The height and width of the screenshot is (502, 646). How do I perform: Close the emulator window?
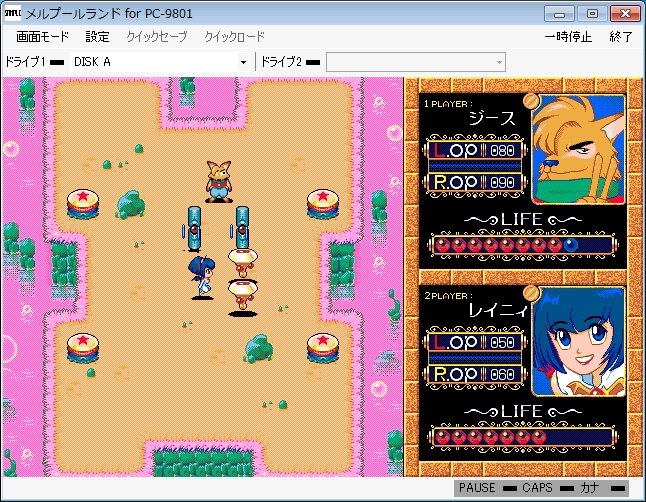(625, 14)
